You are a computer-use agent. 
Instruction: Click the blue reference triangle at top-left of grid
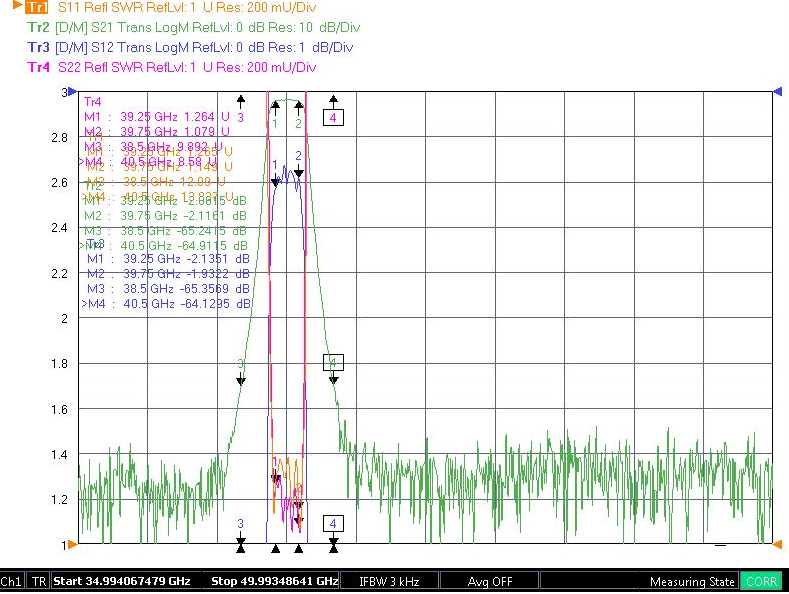pyautogui.click(x=72, y=92)
